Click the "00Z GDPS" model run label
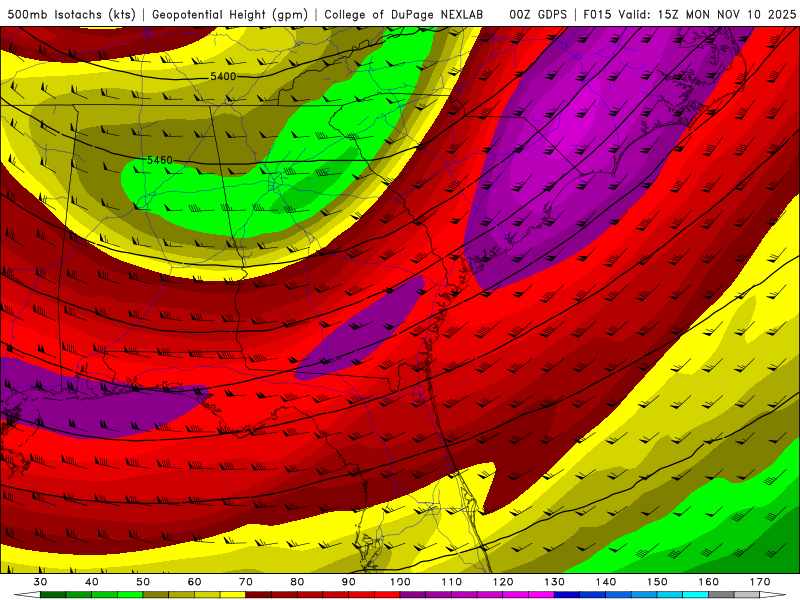 (x=538, y=14)
